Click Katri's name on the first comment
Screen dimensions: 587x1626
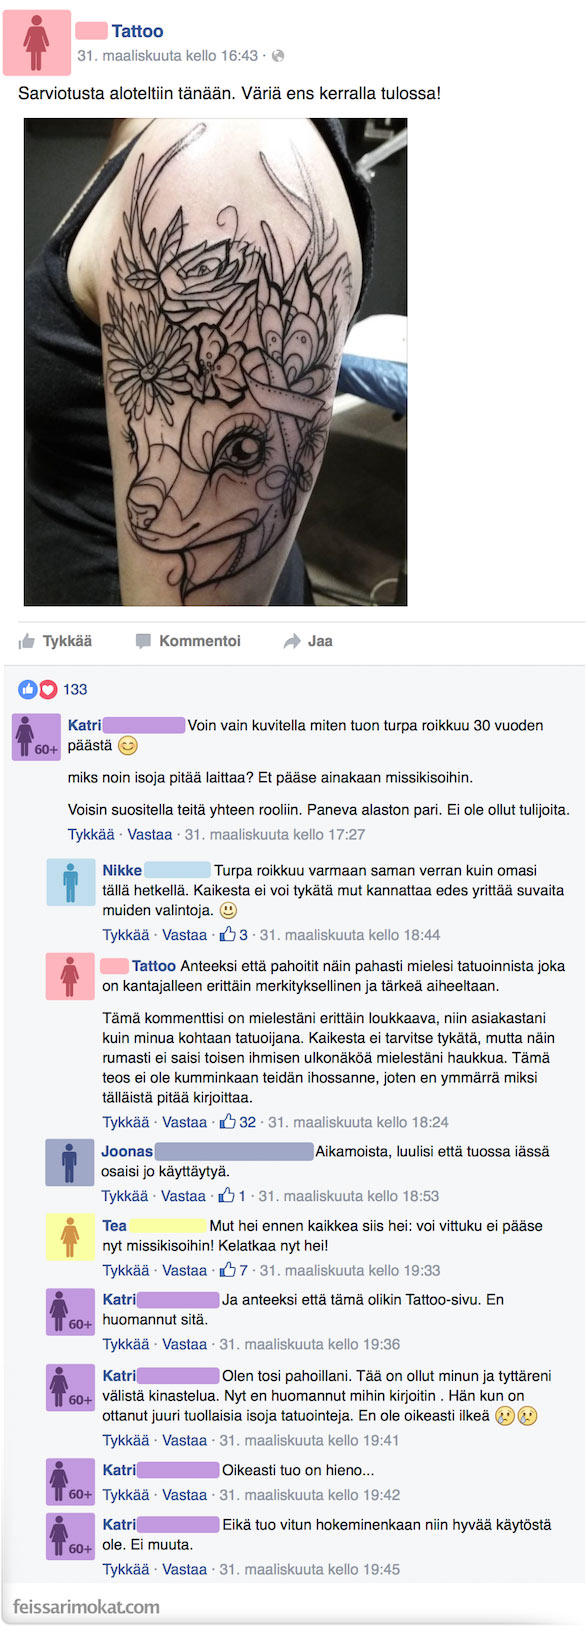pos(84,725)
